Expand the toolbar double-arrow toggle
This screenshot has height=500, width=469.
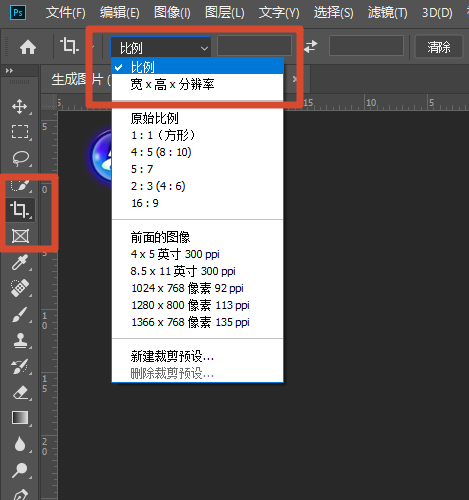pyautogui.click(x=9, y=71)
